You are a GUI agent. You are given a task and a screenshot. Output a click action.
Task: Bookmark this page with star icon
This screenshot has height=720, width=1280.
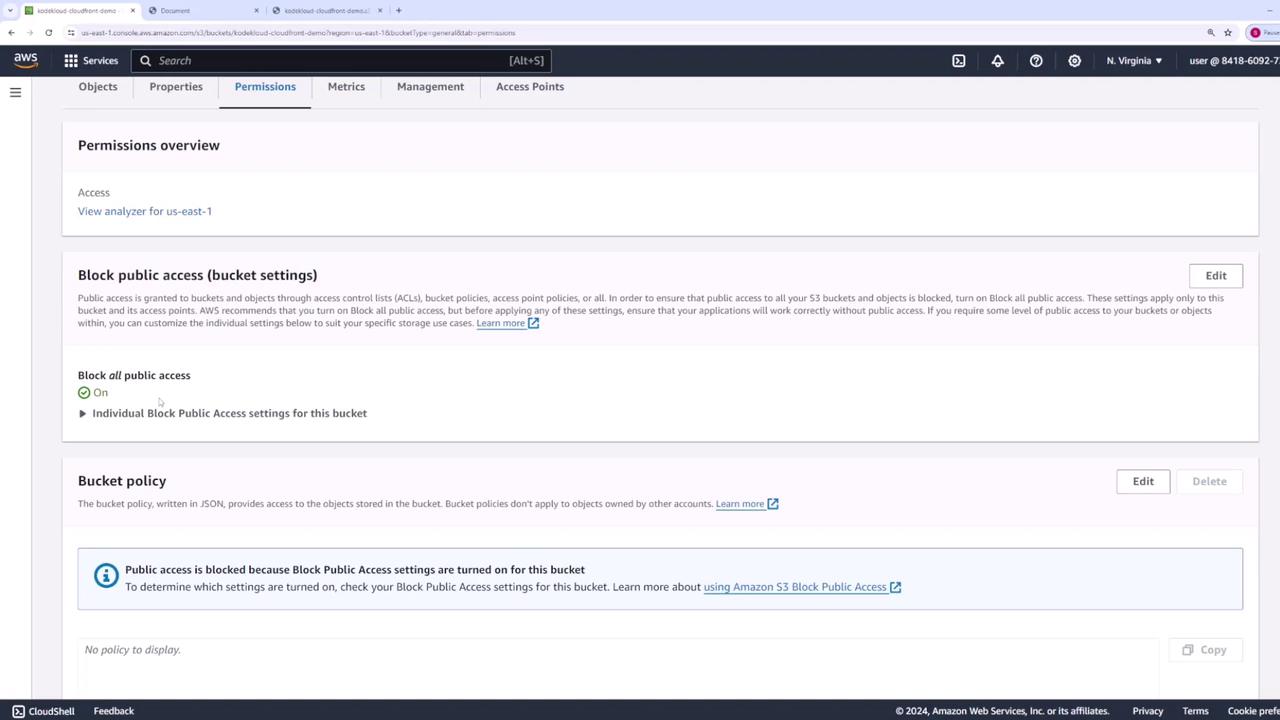pyautogui.click(x=1228, y=33)
